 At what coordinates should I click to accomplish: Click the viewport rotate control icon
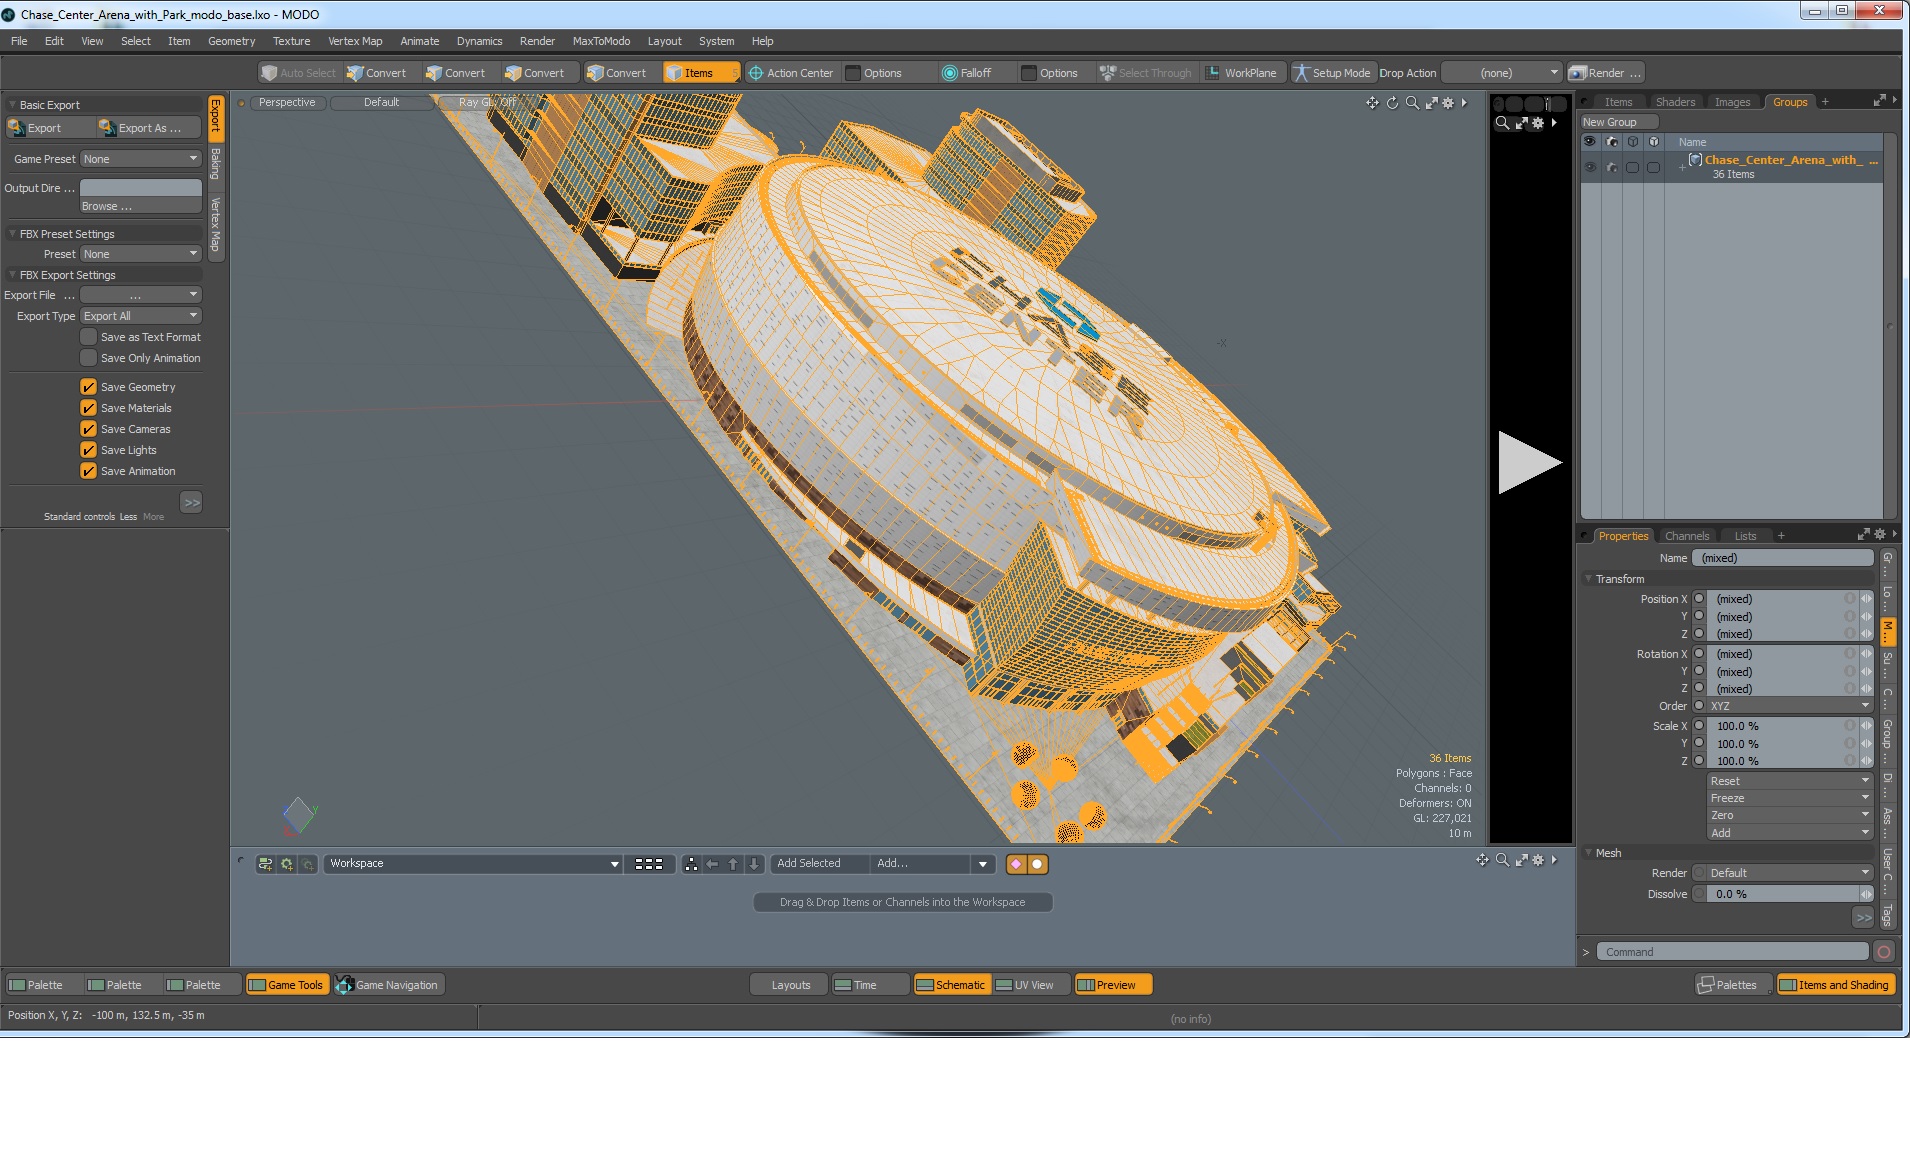coord(1392,103)
